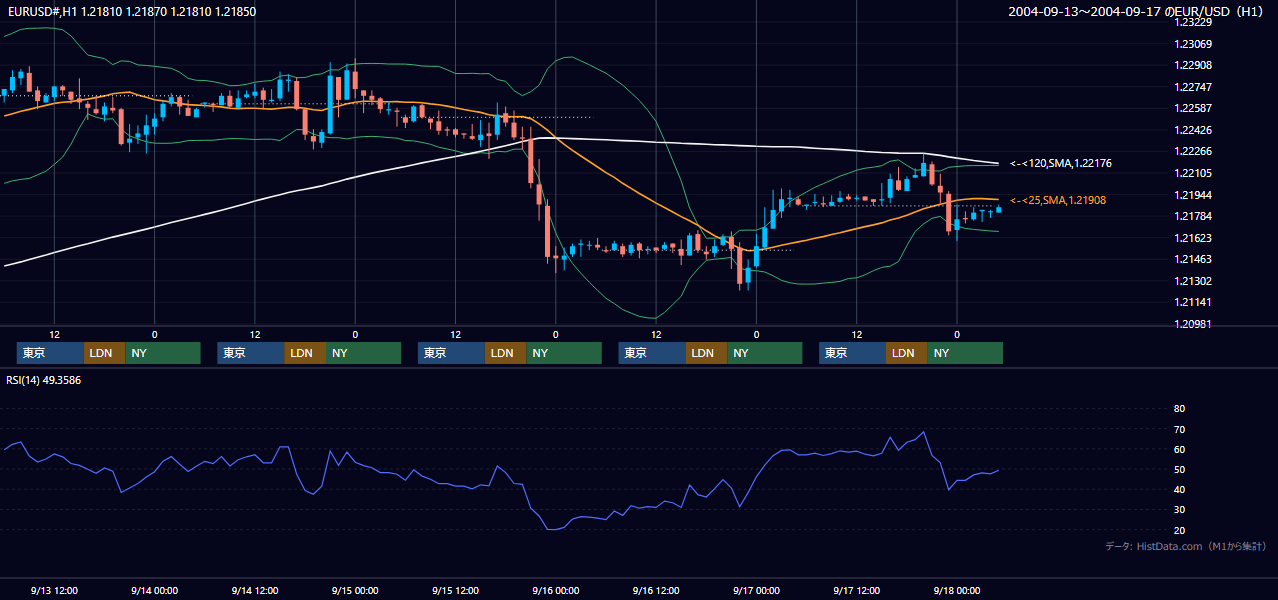This screenshot has width=1278, height=600.
Task: Click price axis value 1.22587
Action: 1193,108
